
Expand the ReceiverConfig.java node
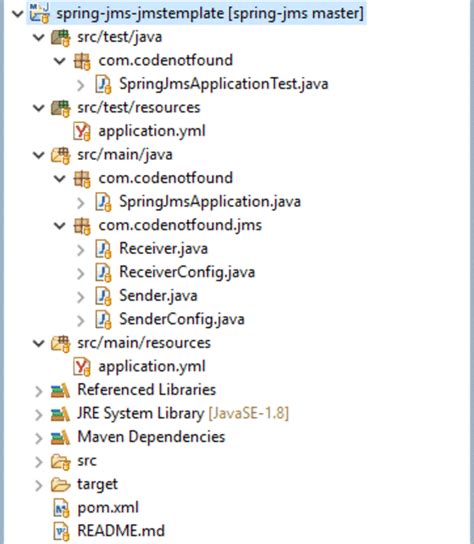point(81,273)
